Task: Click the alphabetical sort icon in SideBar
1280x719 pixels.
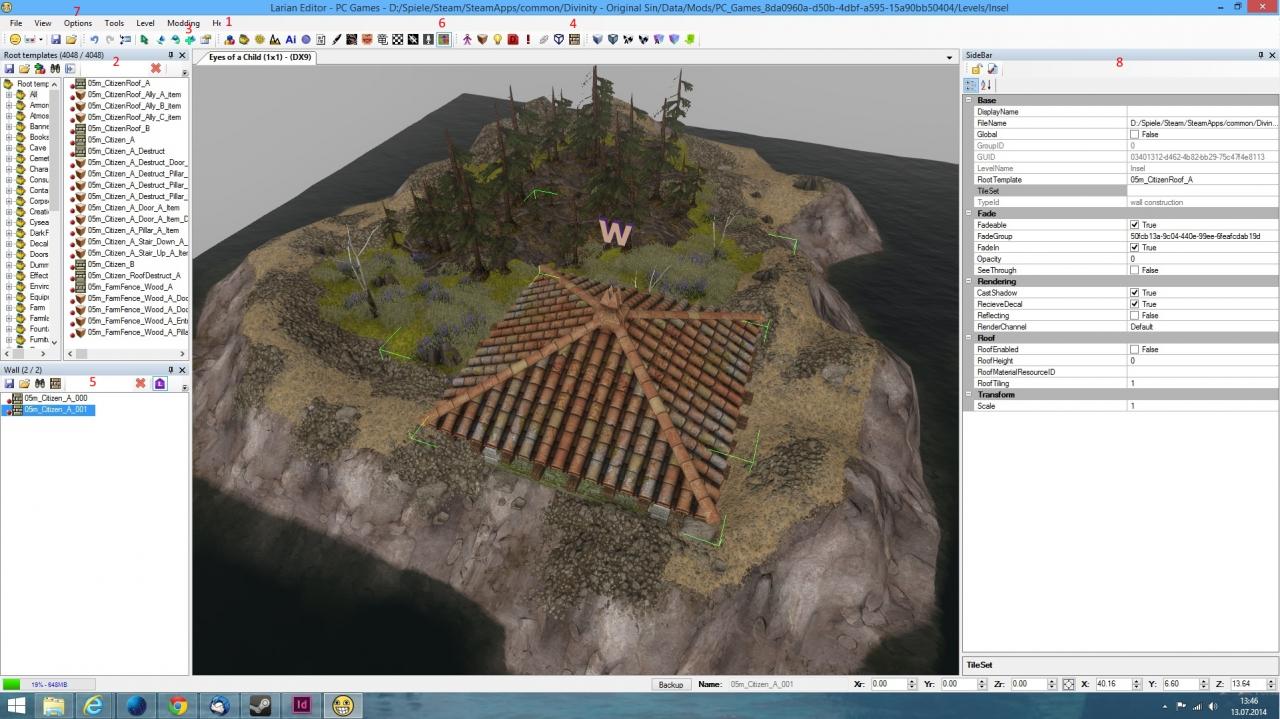Action: (x=986, y=86)
